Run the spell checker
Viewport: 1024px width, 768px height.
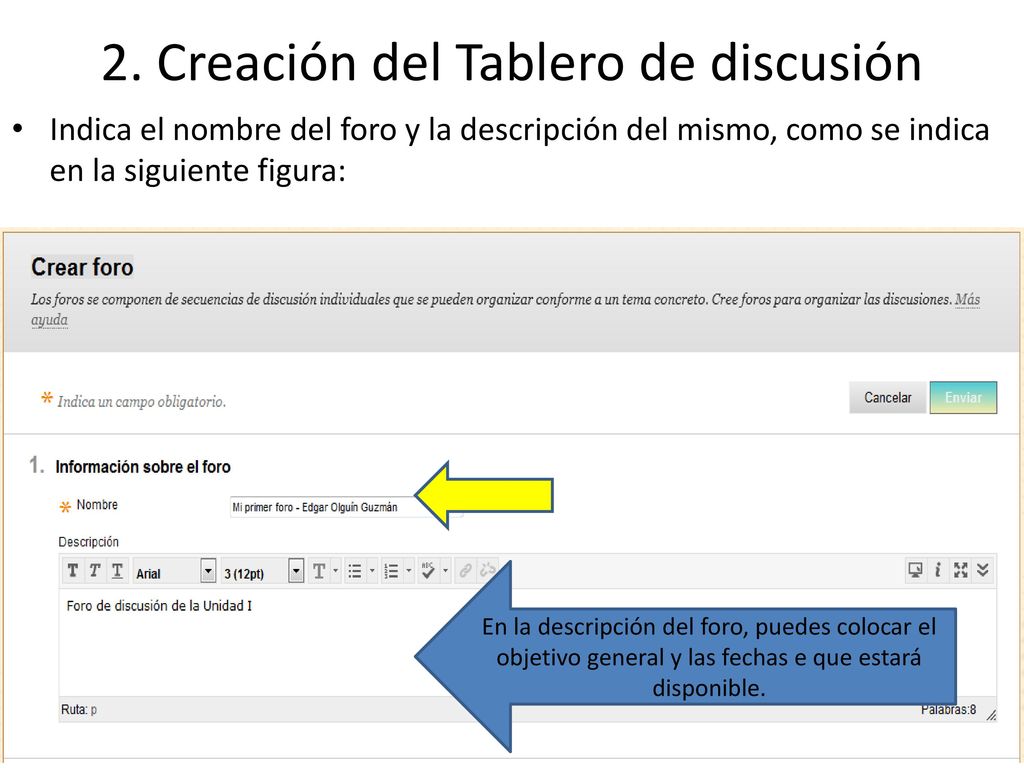click(428, 571)
